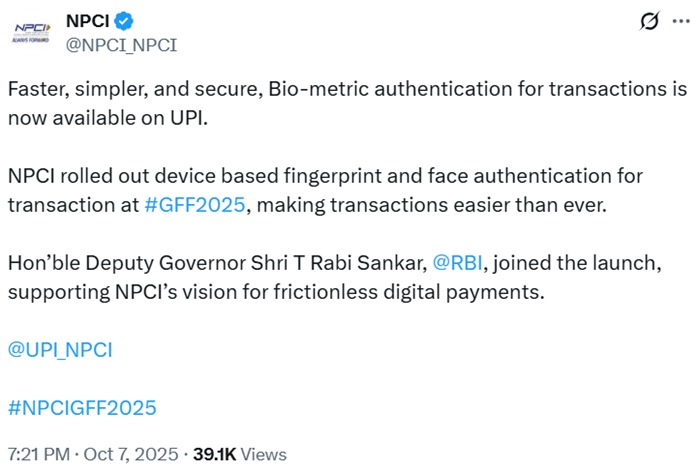Click the NPCI display name
Image resolution: width=698 pixels, height=471 pixels.
(x=88, y=21)
